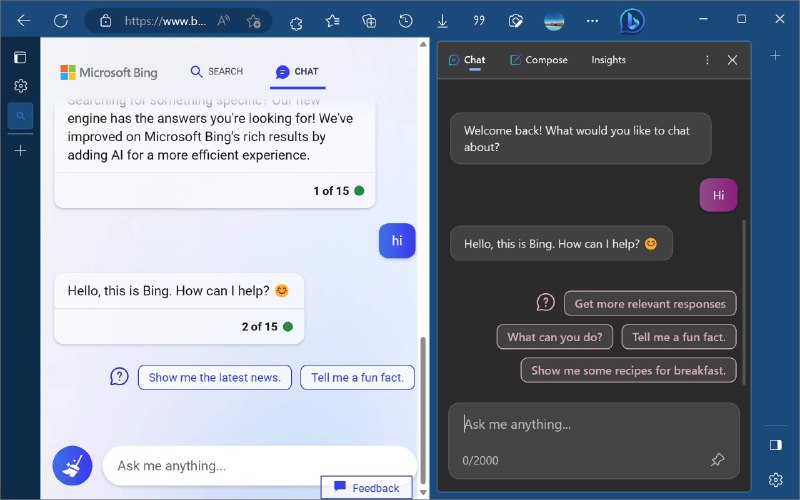Open the Extensions puzzle icon
The image size is (800, 500).
click(x=295, y=21)
